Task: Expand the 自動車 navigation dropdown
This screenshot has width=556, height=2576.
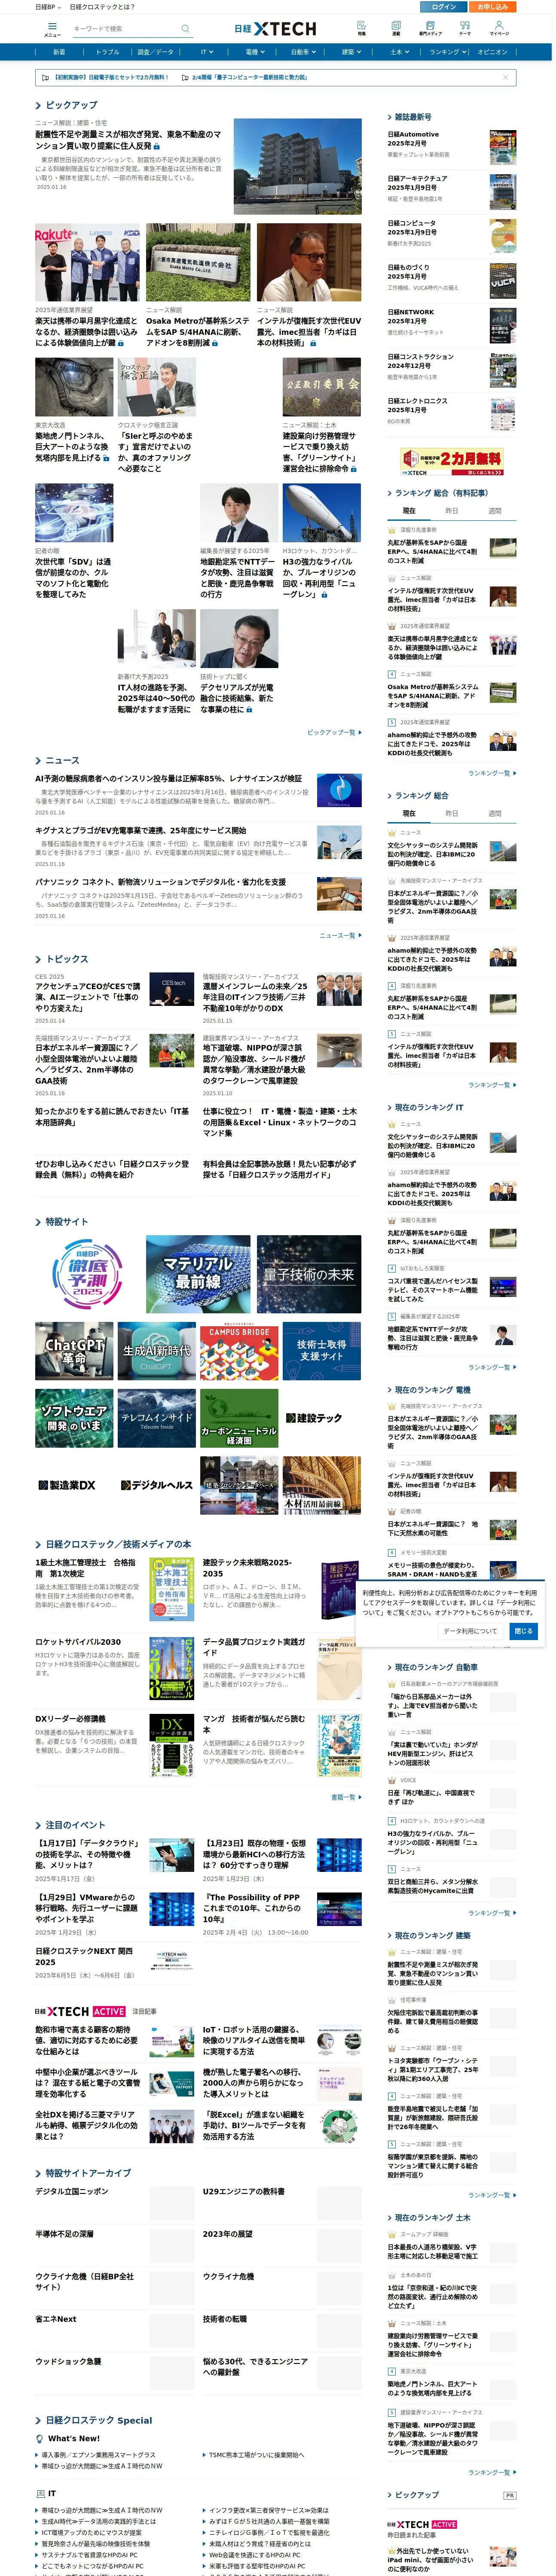Action: tap(302, 52)
